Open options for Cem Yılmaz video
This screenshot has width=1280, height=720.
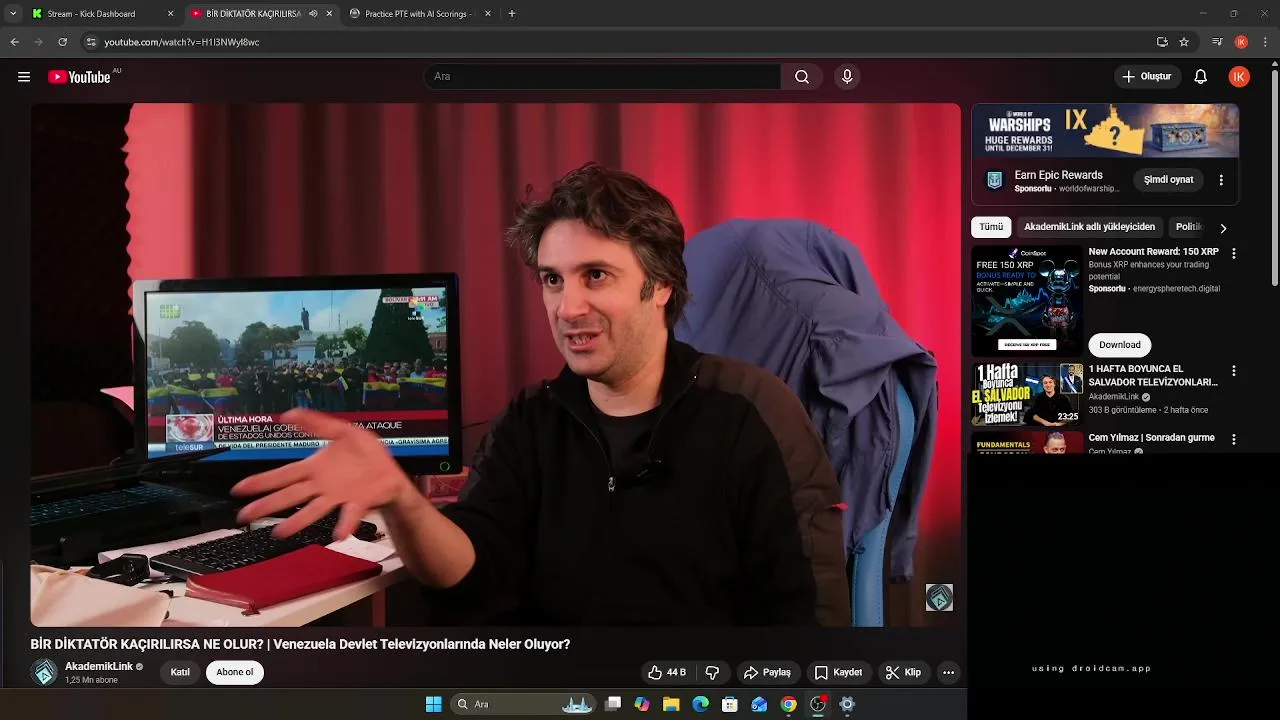tap(1233, 439)
